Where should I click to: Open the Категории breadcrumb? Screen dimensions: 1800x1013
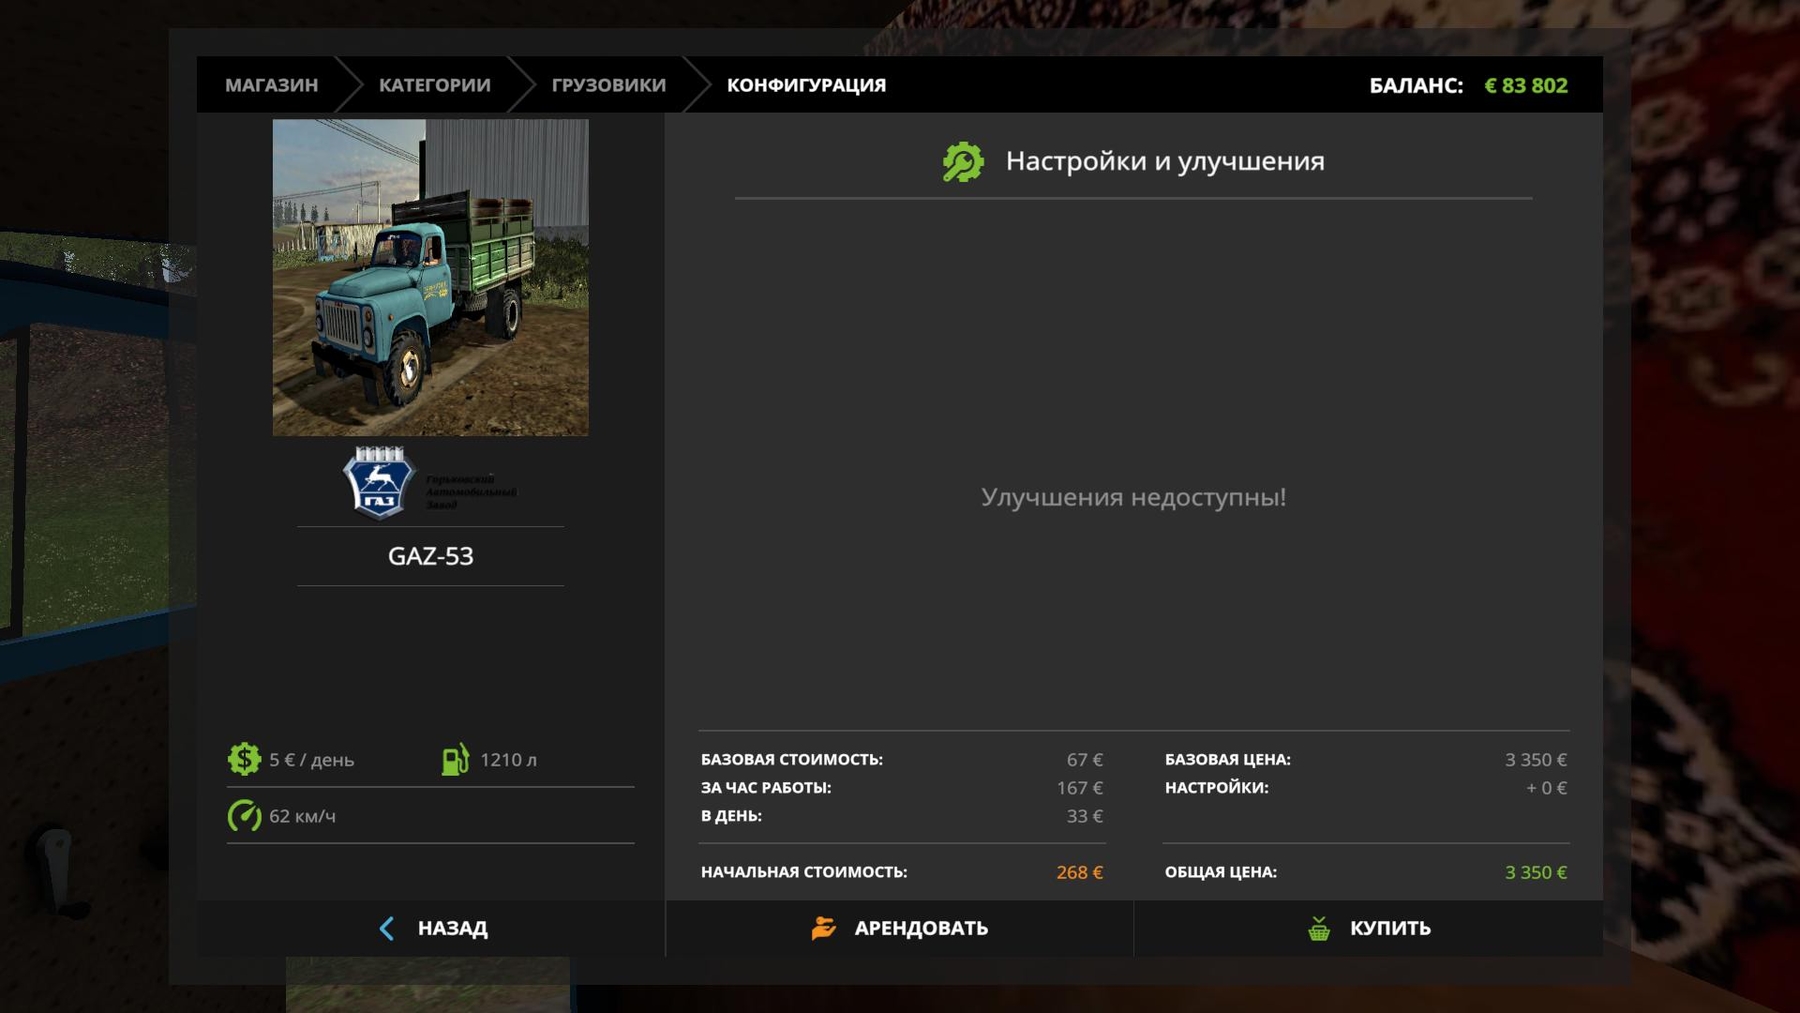(x=434, y=85)
